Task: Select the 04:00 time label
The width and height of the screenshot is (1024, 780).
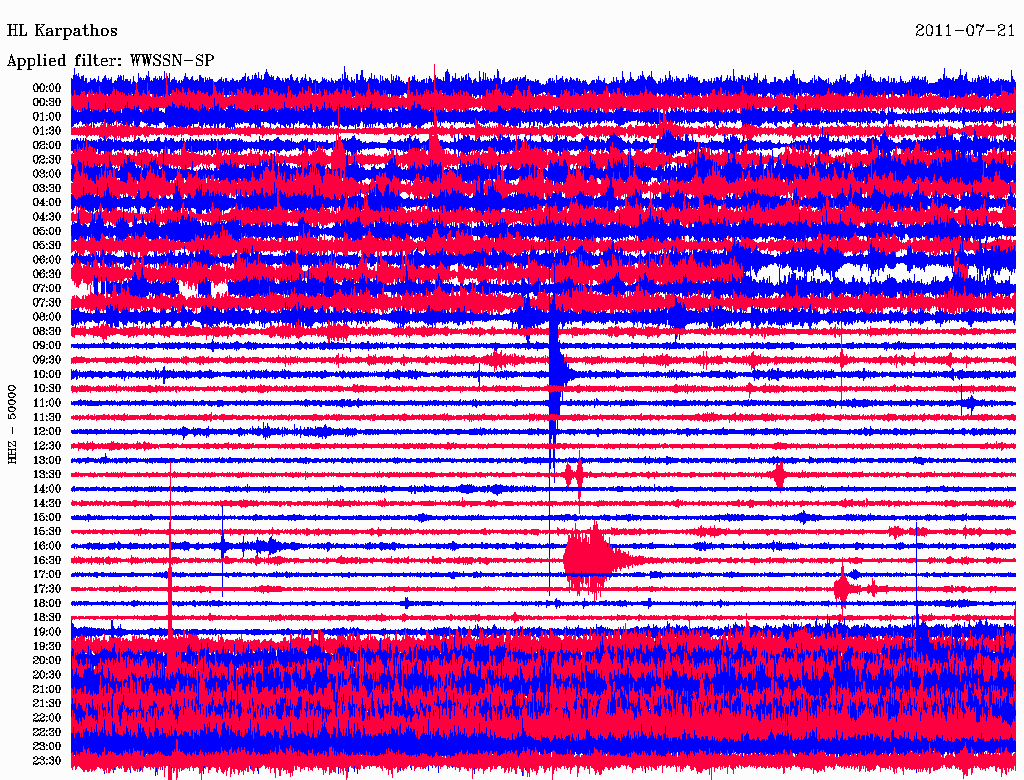Action: coord(47,203)
